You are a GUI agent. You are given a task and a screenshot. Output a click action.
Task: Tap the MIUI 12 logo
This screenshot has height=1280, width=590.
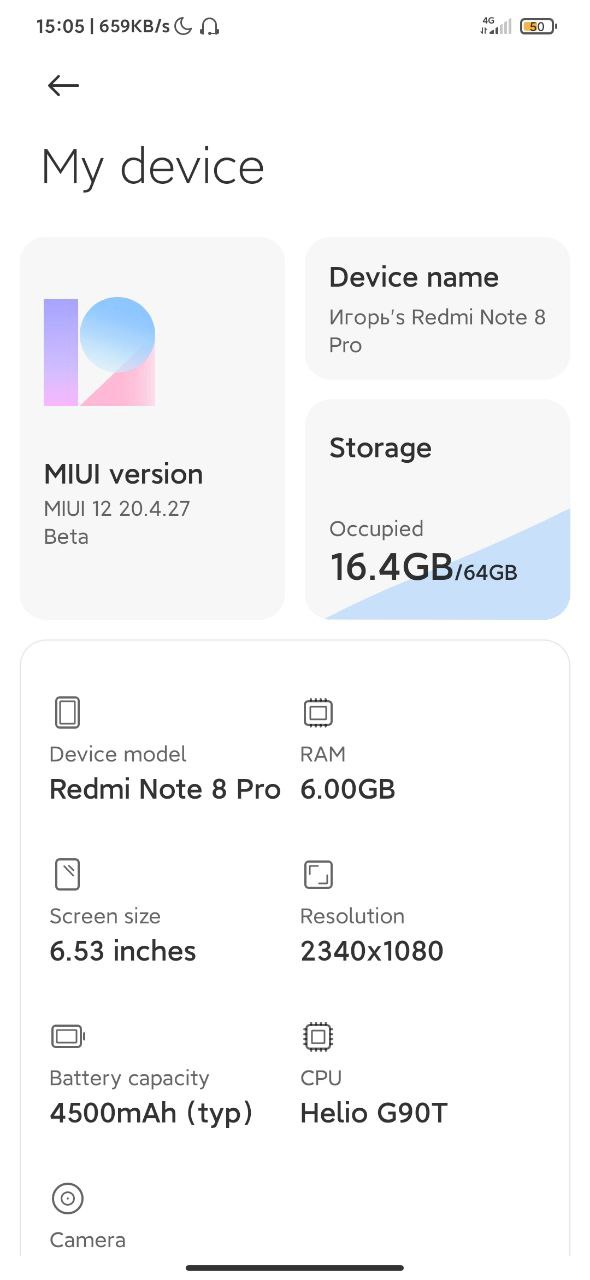click(x=99, y=351)
